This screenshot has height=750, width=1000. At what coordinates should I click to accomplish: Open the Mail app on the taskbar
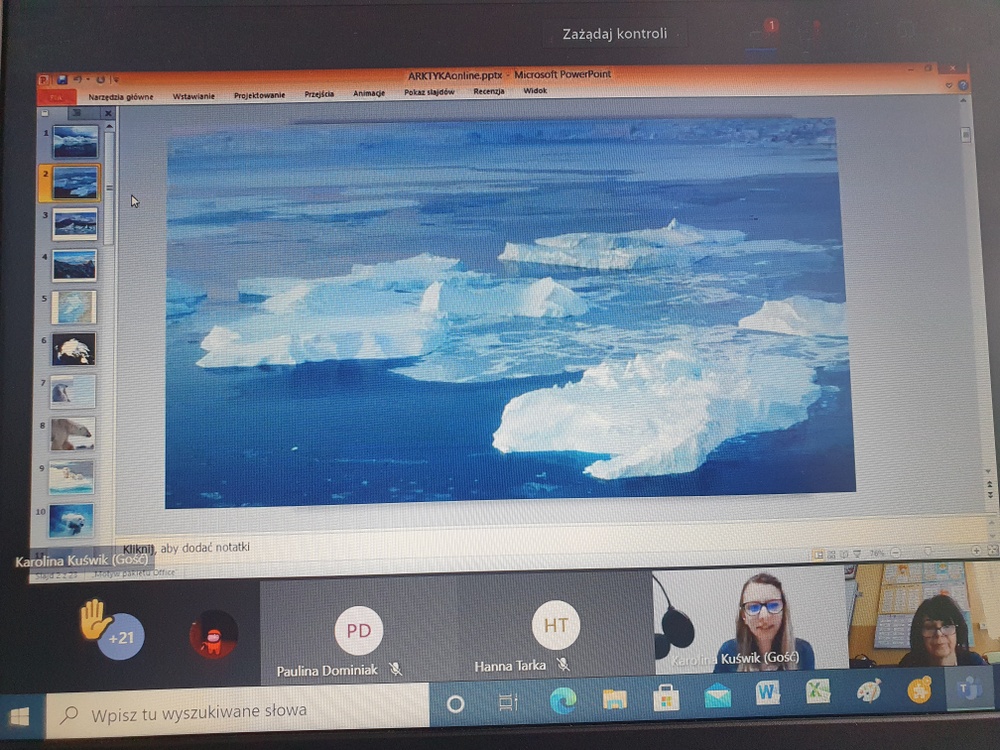click(x=717, y=695)
